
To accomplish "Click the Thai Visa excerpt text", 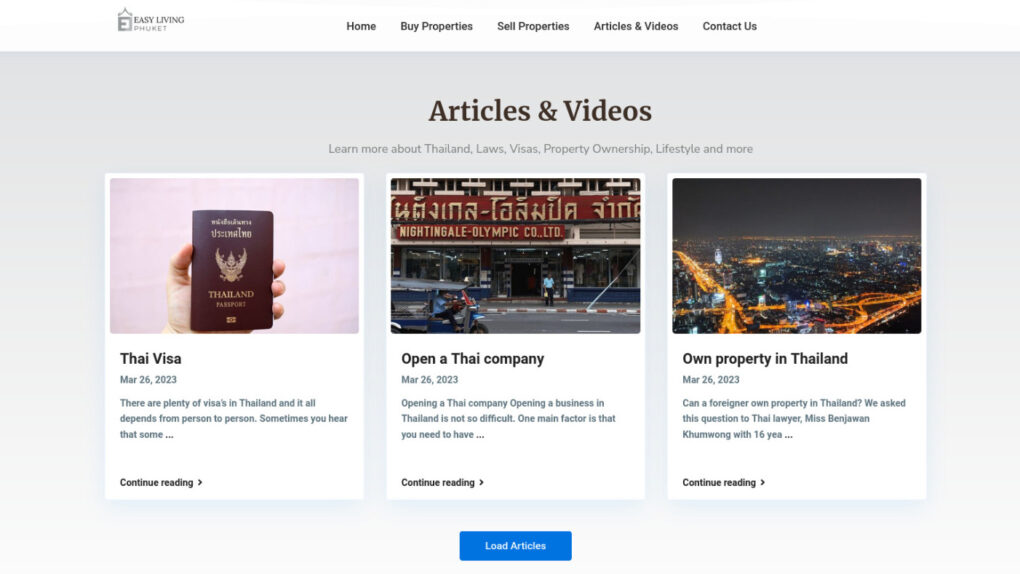I will pyautogui.click(x=234, y=418).
